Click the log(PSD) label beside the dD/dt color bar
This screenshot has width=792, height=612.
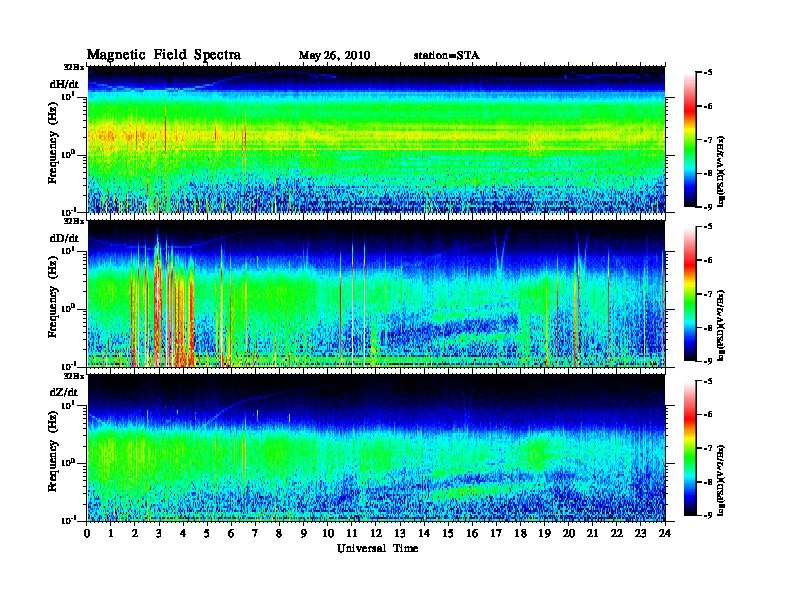tap(722, 325)
